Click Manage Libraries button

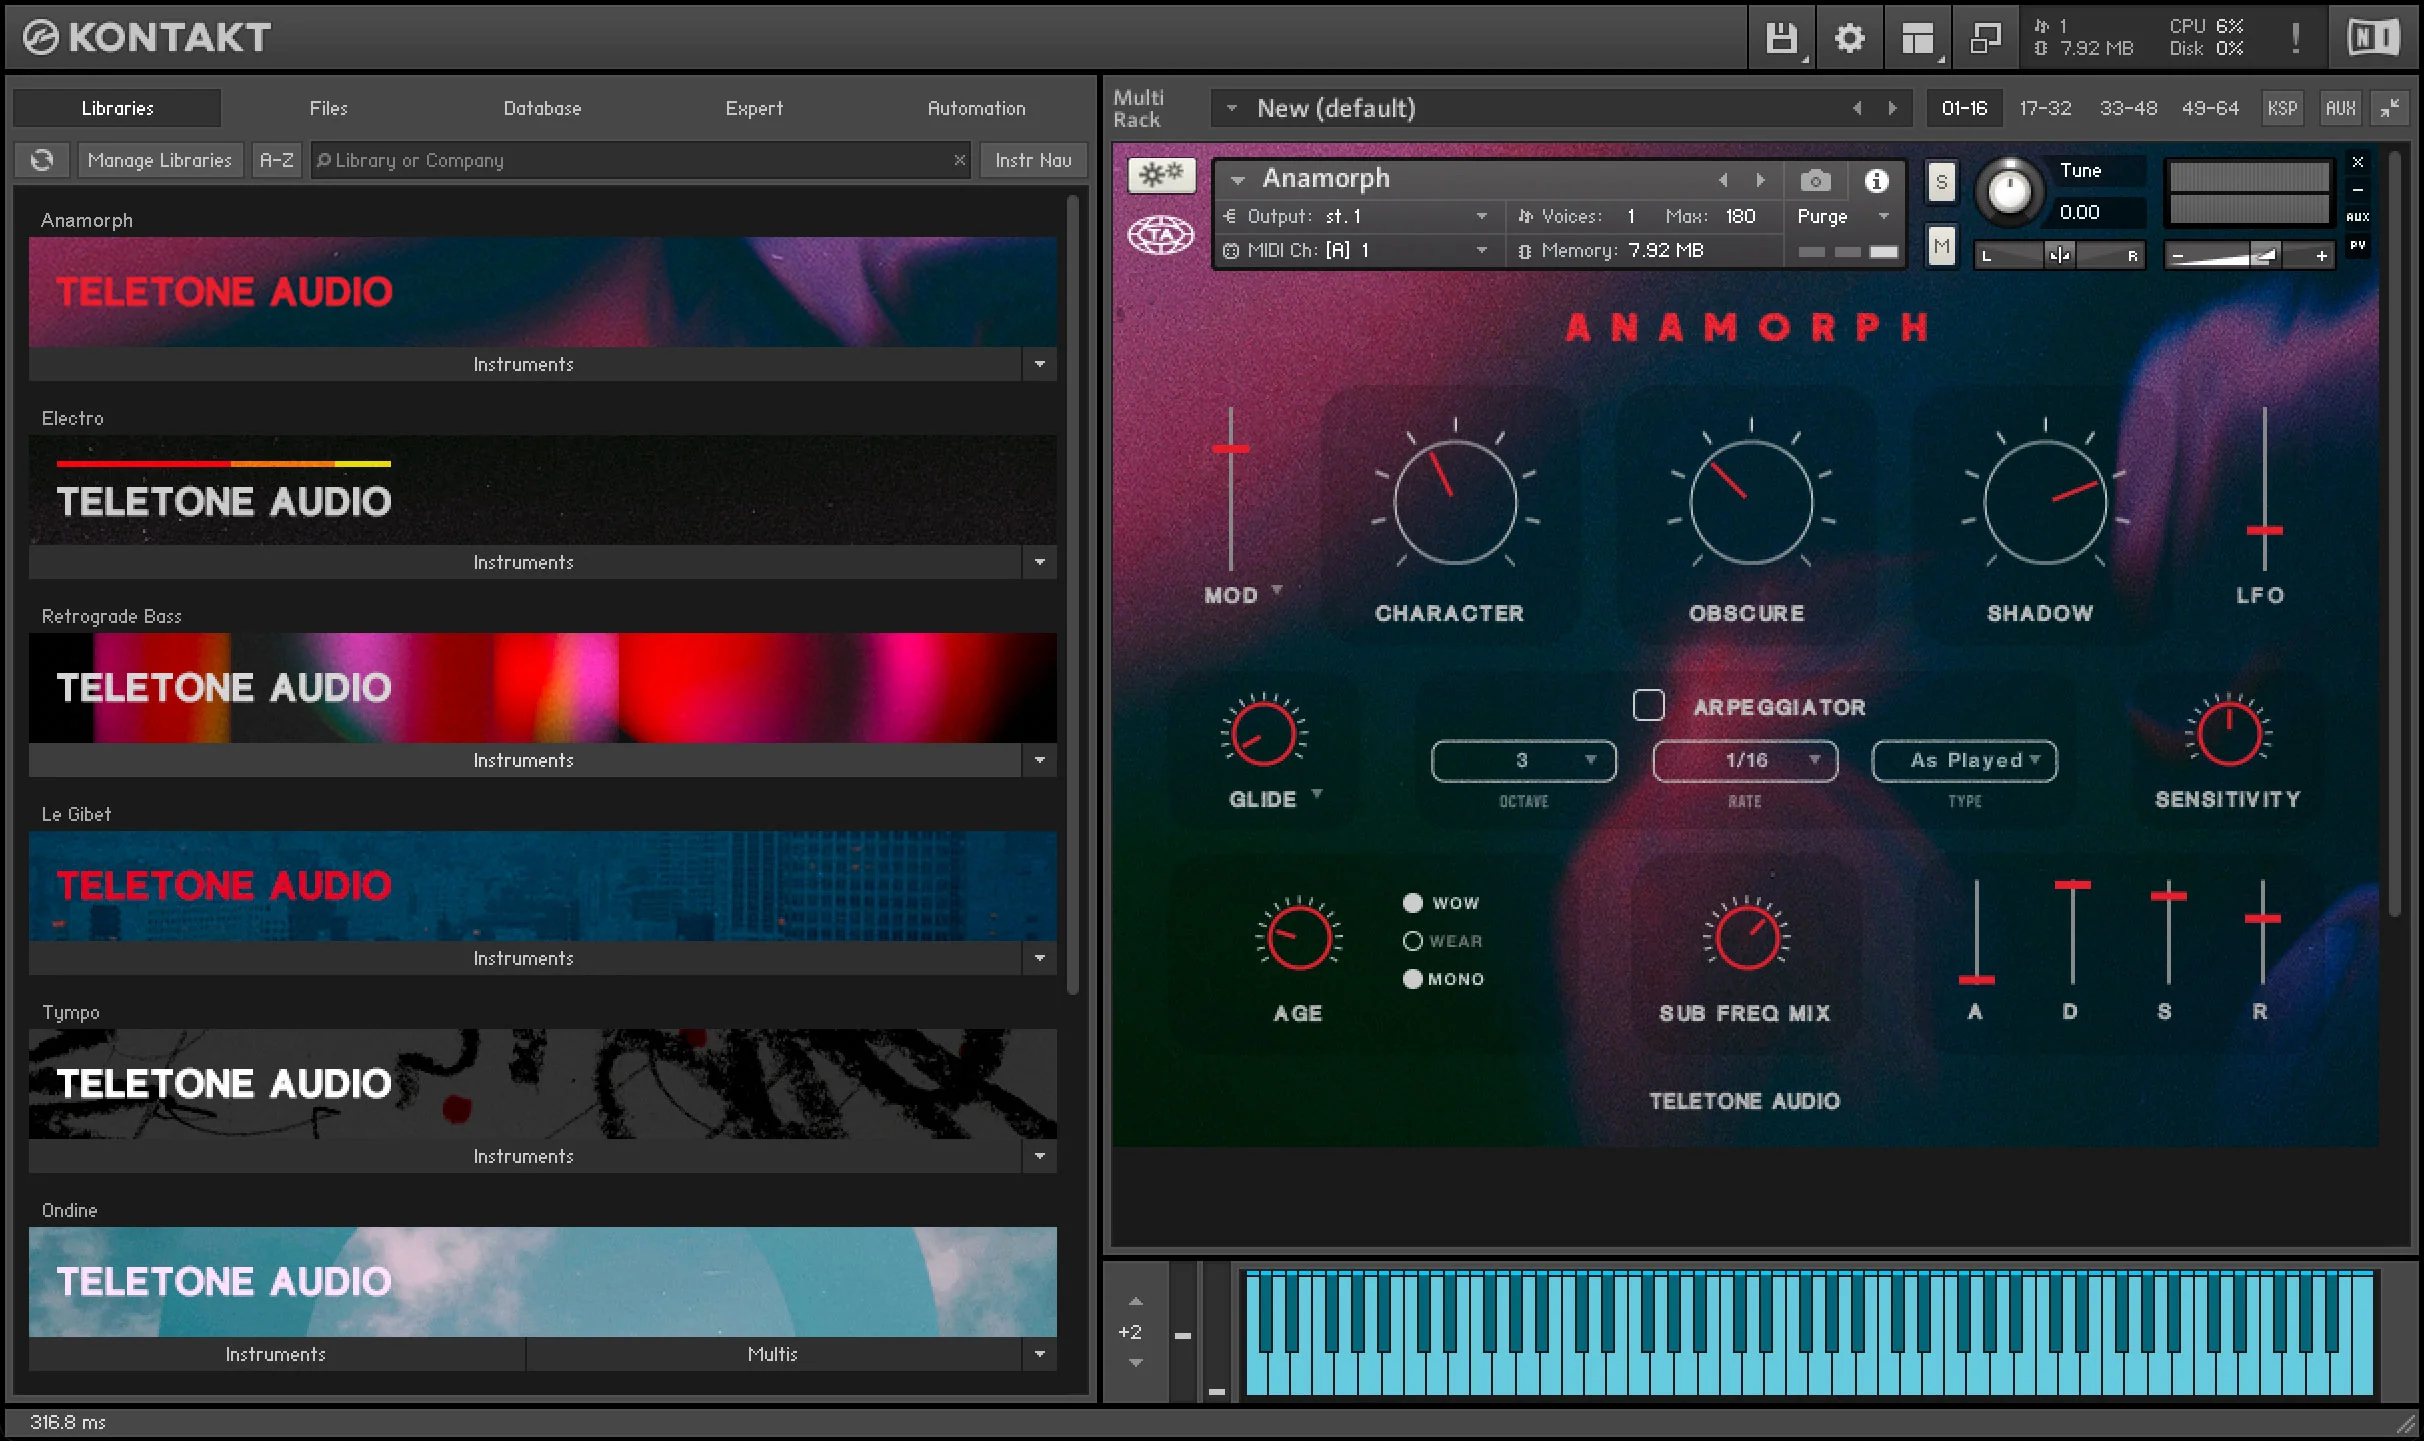(x=160, y=160)
